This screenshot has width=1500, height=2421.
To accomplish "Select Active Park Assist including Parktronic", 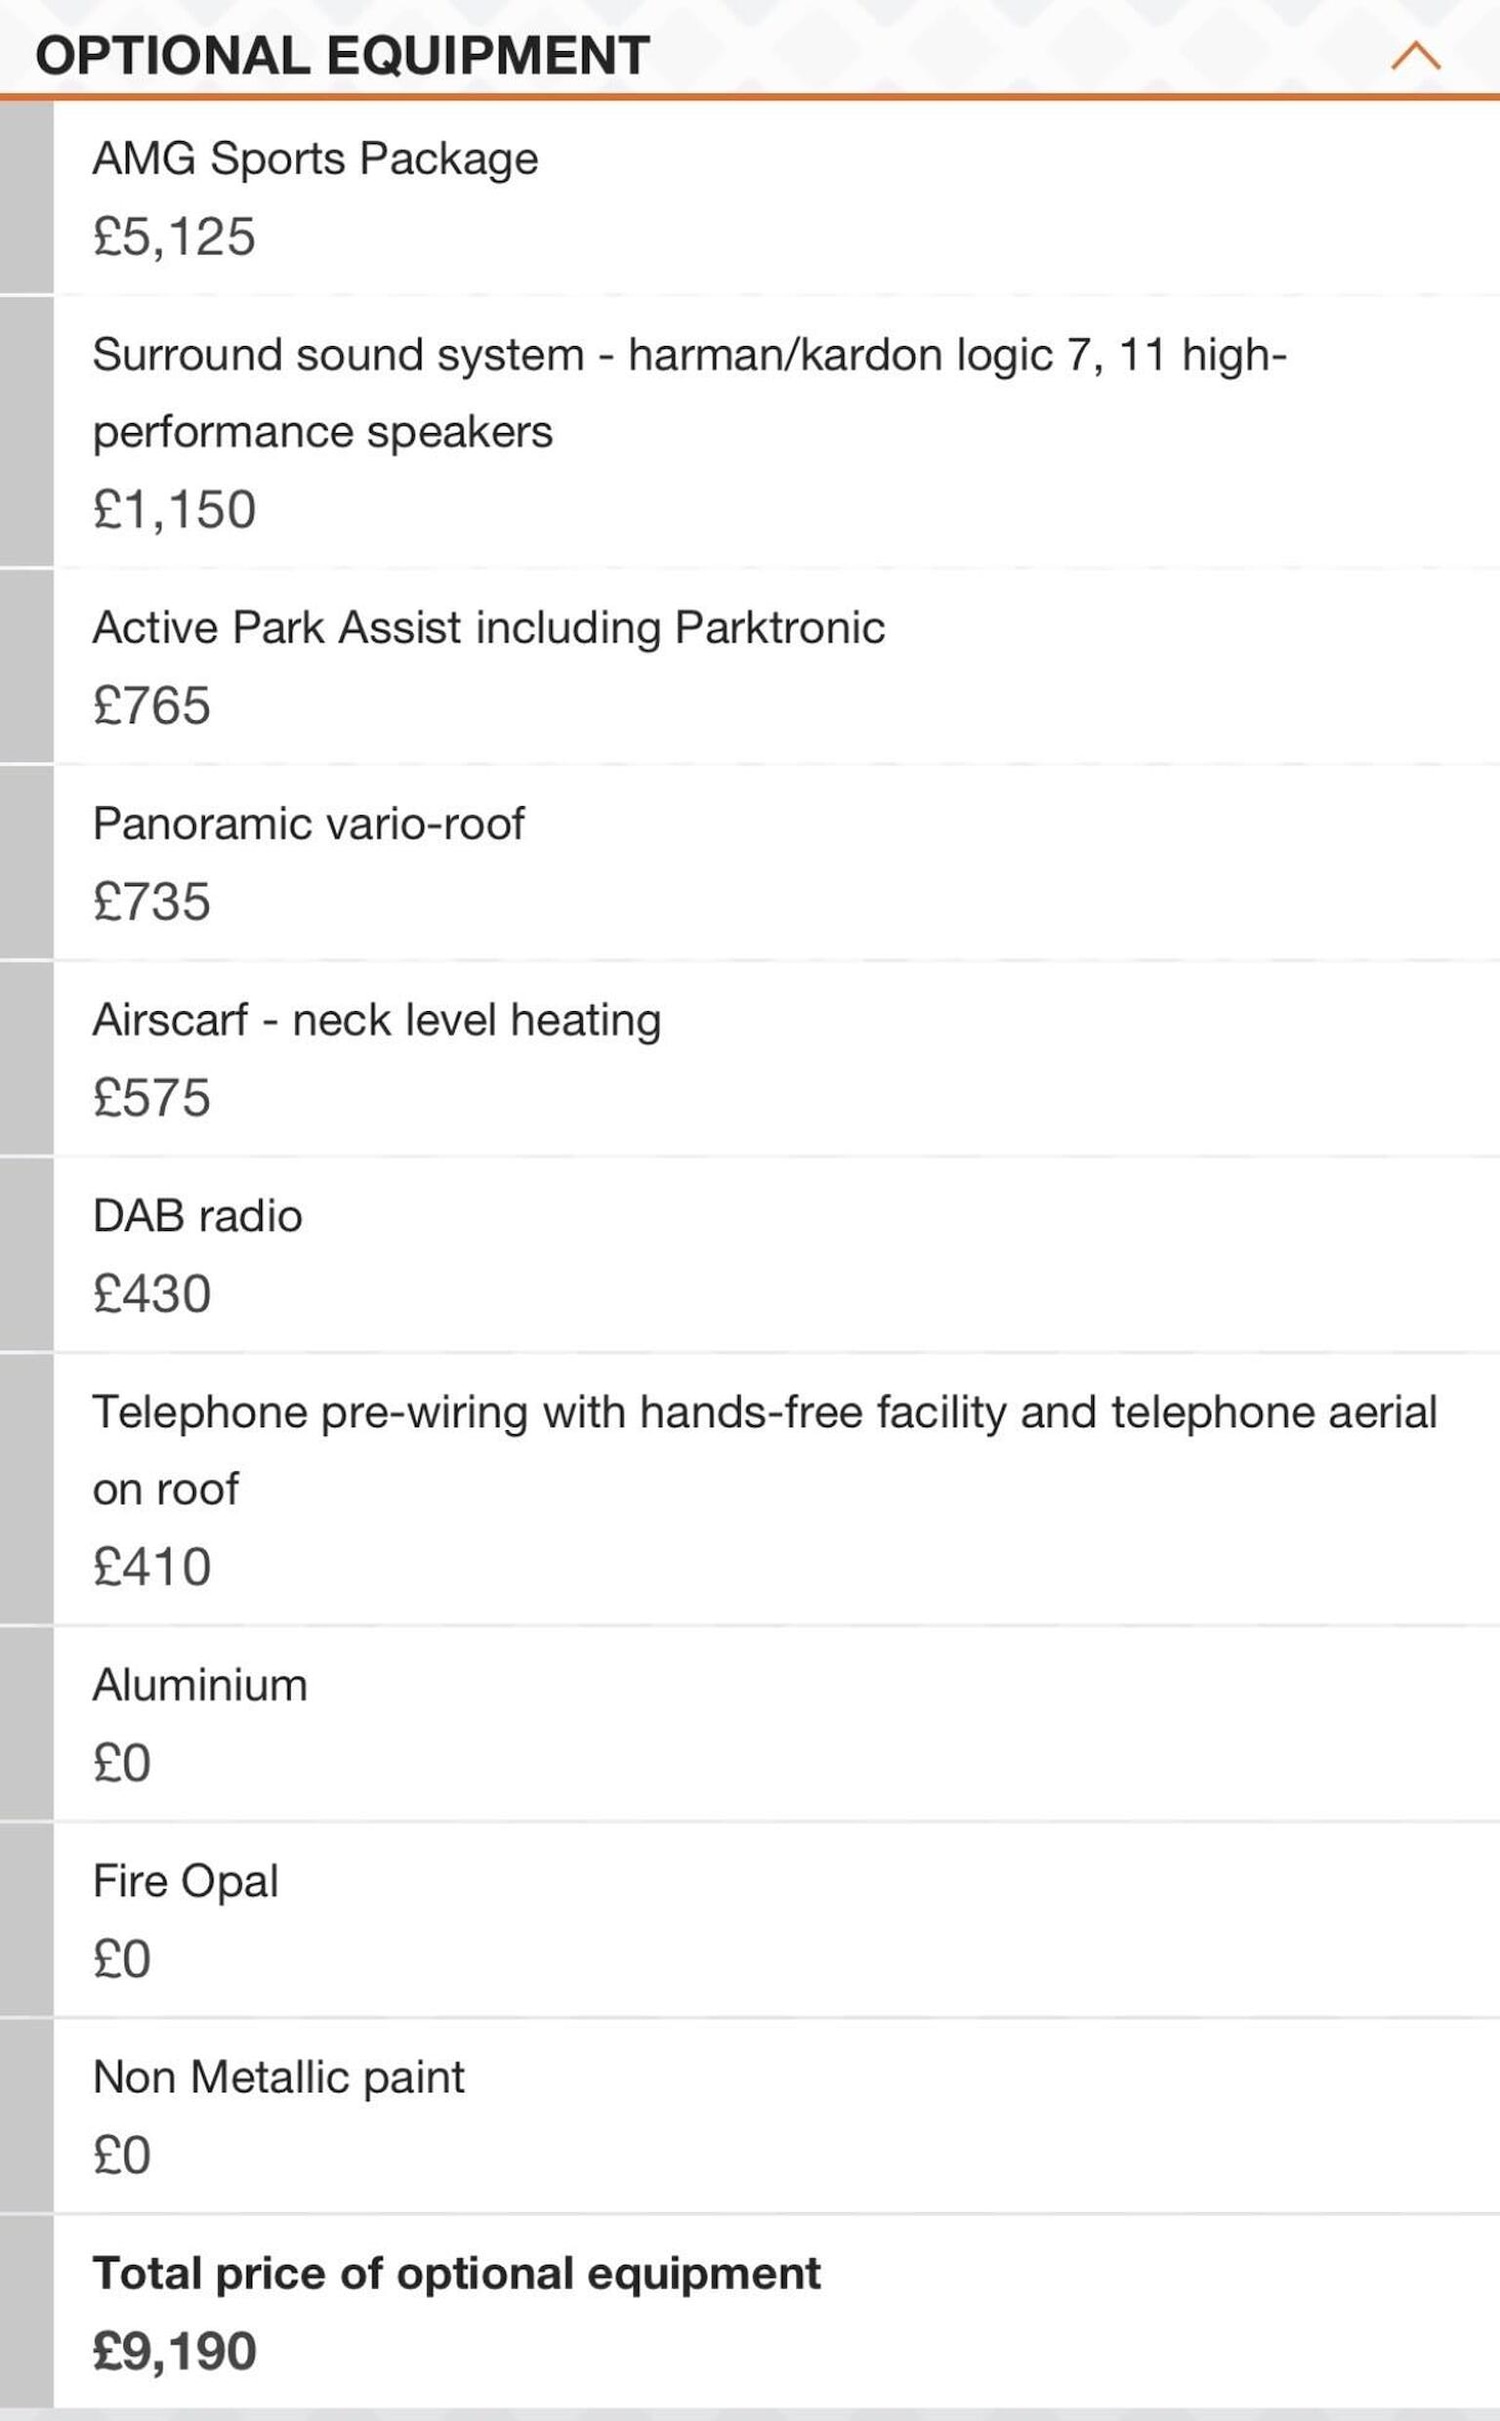I will tap(488, 628).
